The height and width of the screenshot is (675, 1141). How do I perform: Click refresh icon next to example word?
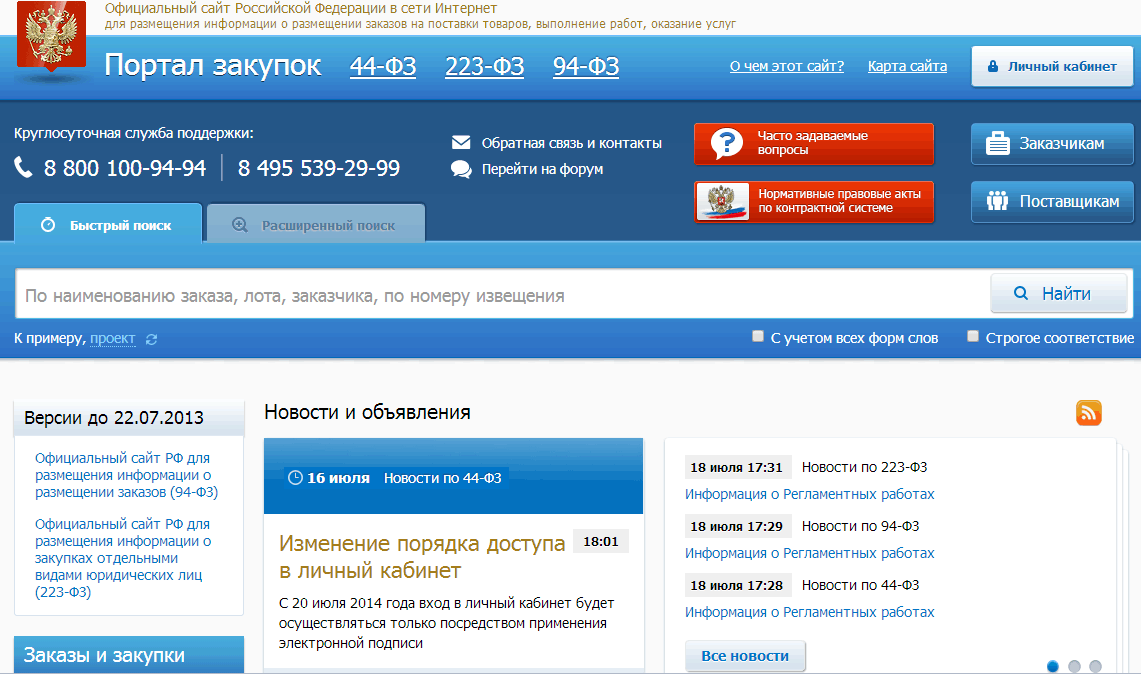pyautogui.click(x=151, y=339)
